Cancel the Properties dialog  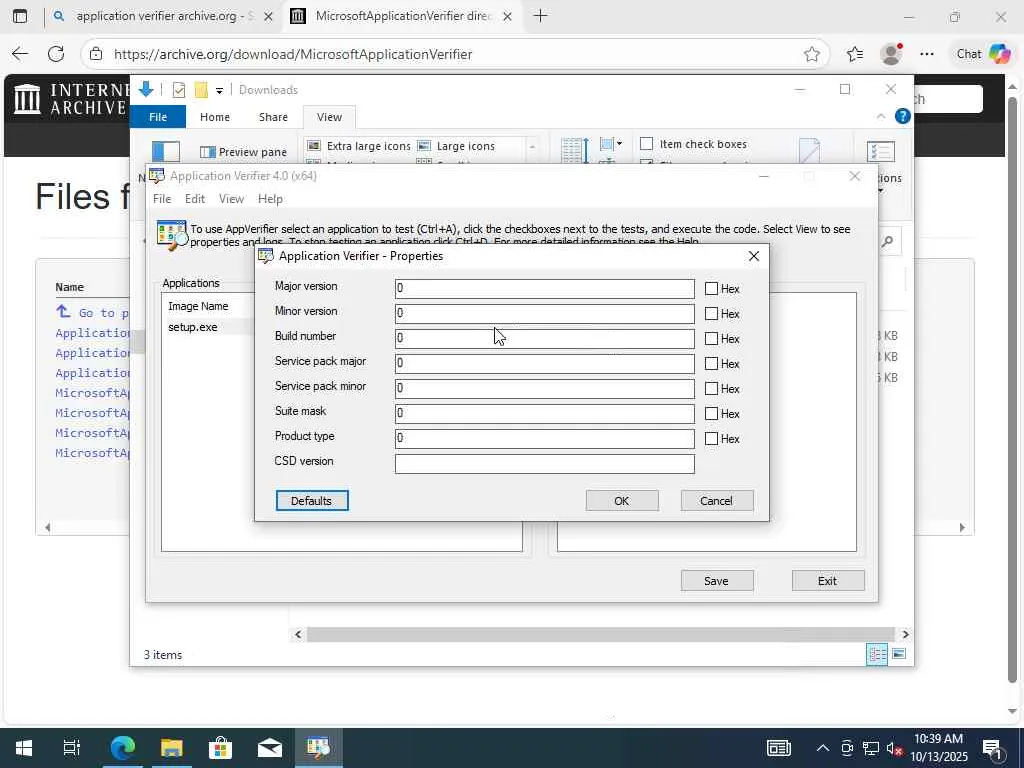click(717, 501)
